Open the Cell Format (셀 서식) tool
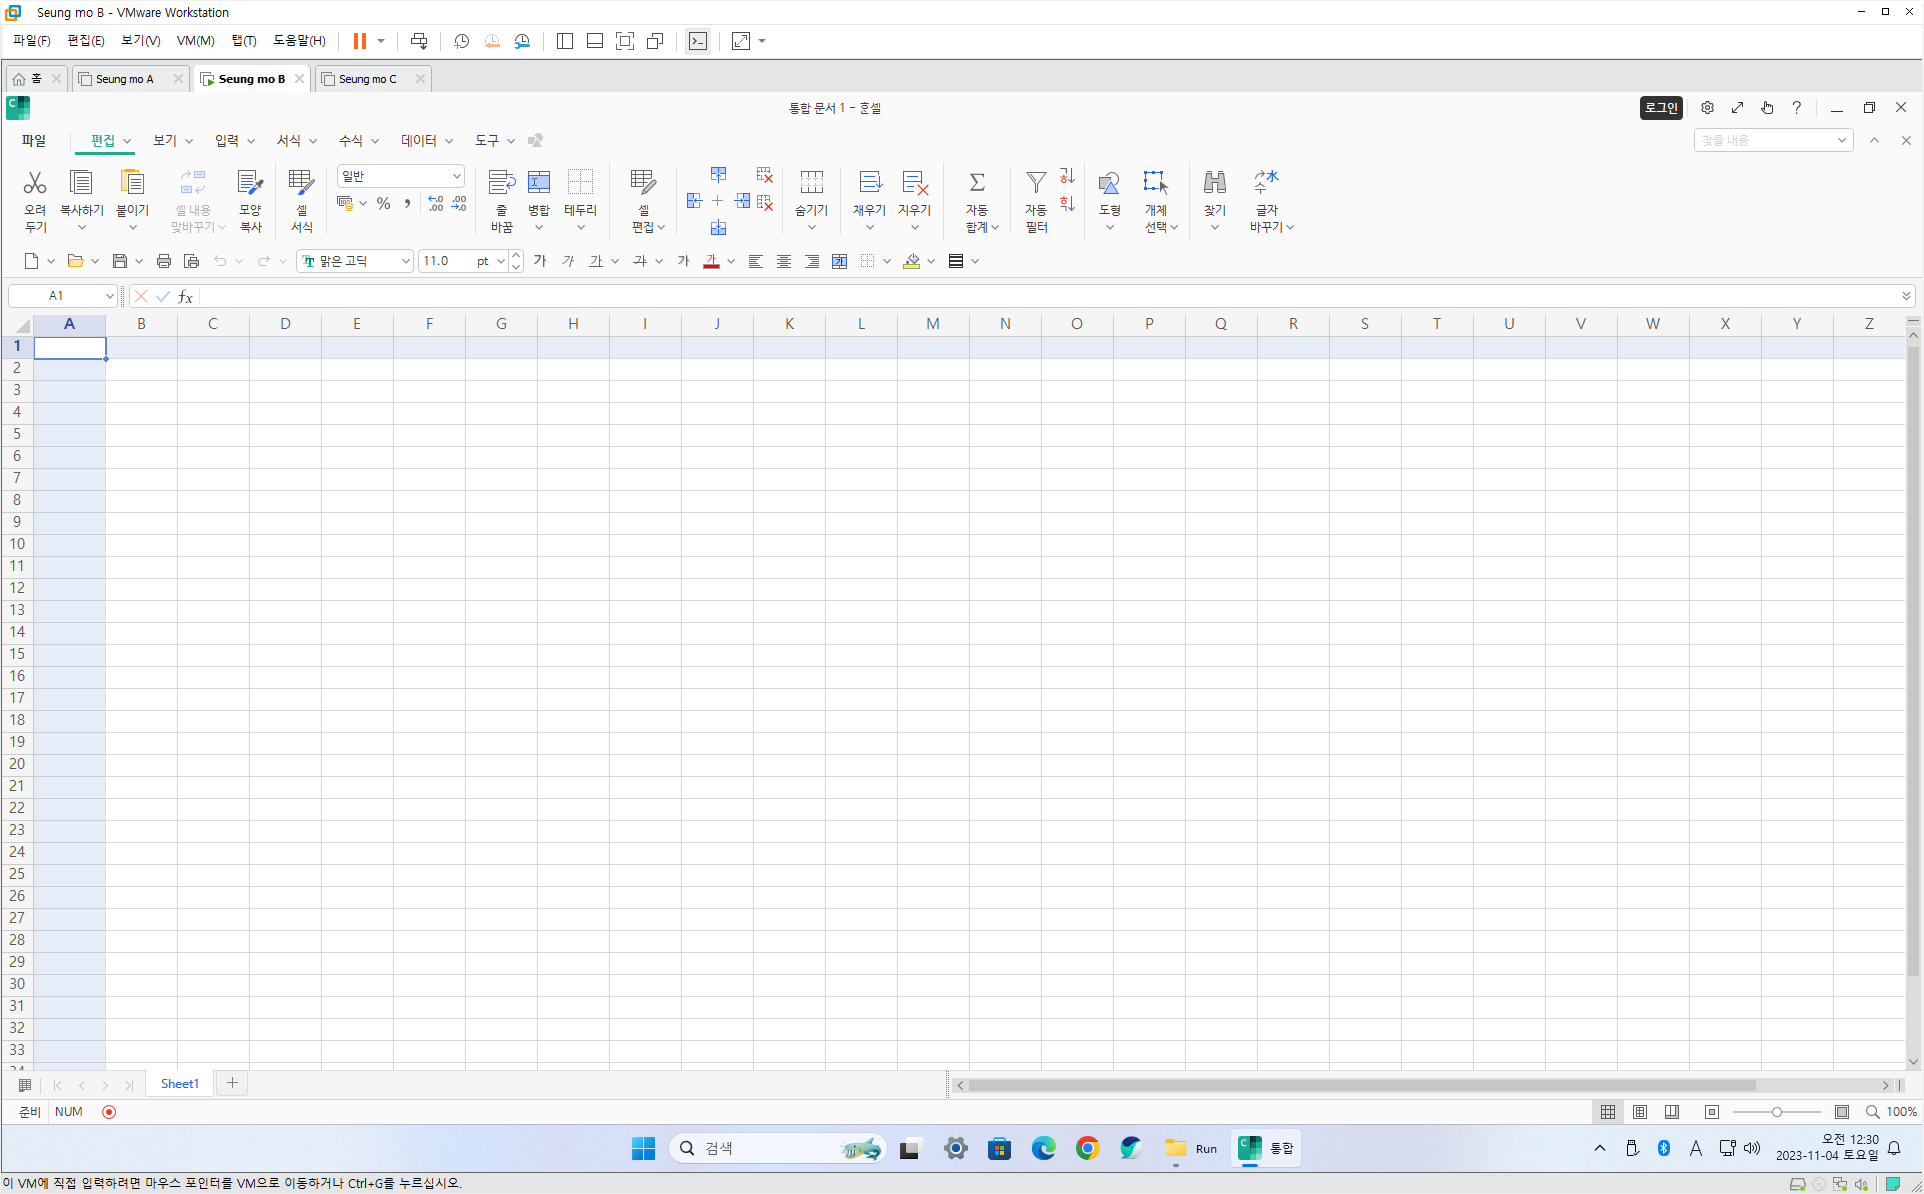The height and width of the screenshot is (1194, 1924). tap(301, 183)
